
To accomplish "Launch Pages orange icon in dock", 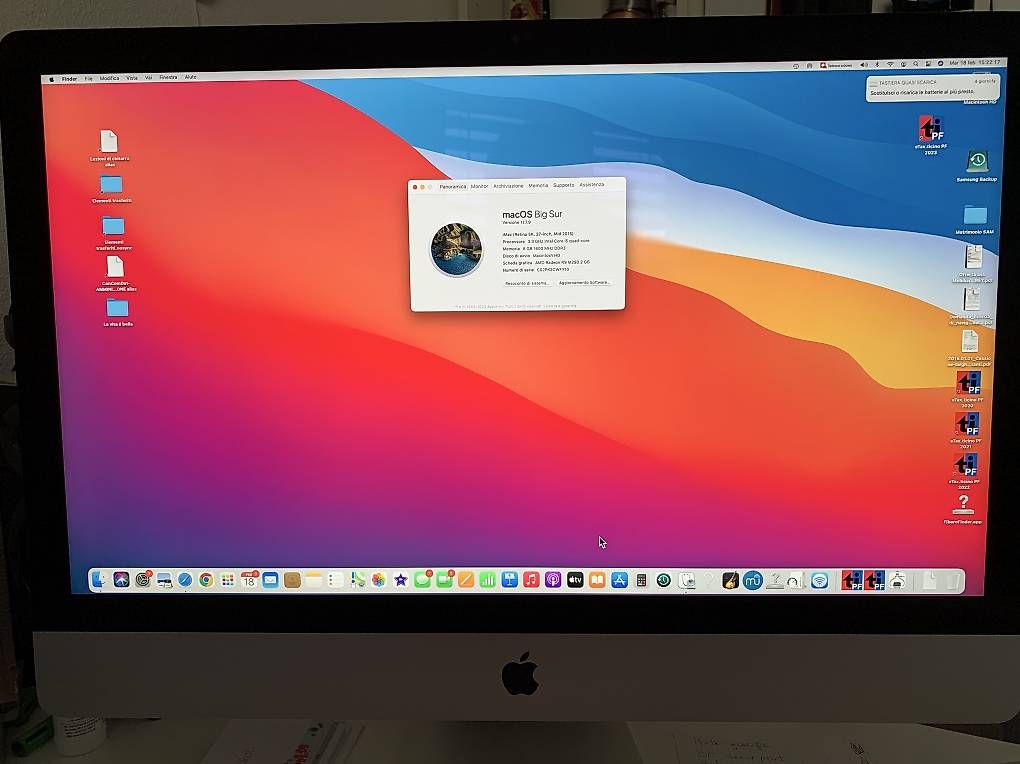I will tap(466, 580).
